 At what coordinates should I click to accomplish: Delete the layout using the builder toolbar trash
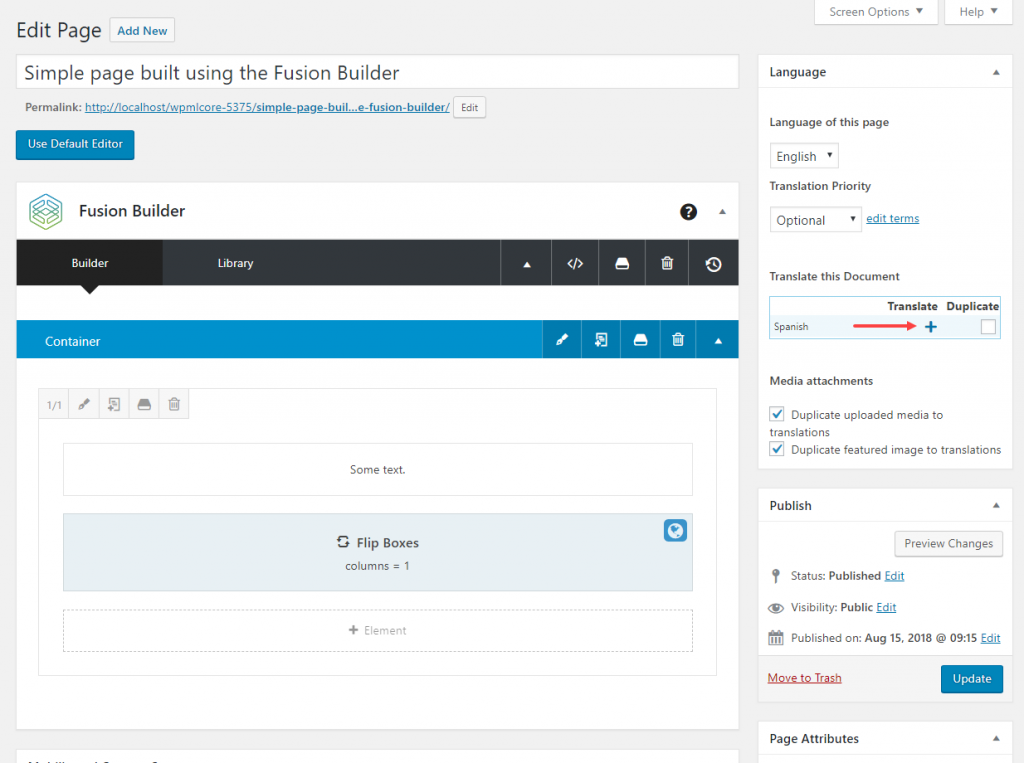point(667,263)
